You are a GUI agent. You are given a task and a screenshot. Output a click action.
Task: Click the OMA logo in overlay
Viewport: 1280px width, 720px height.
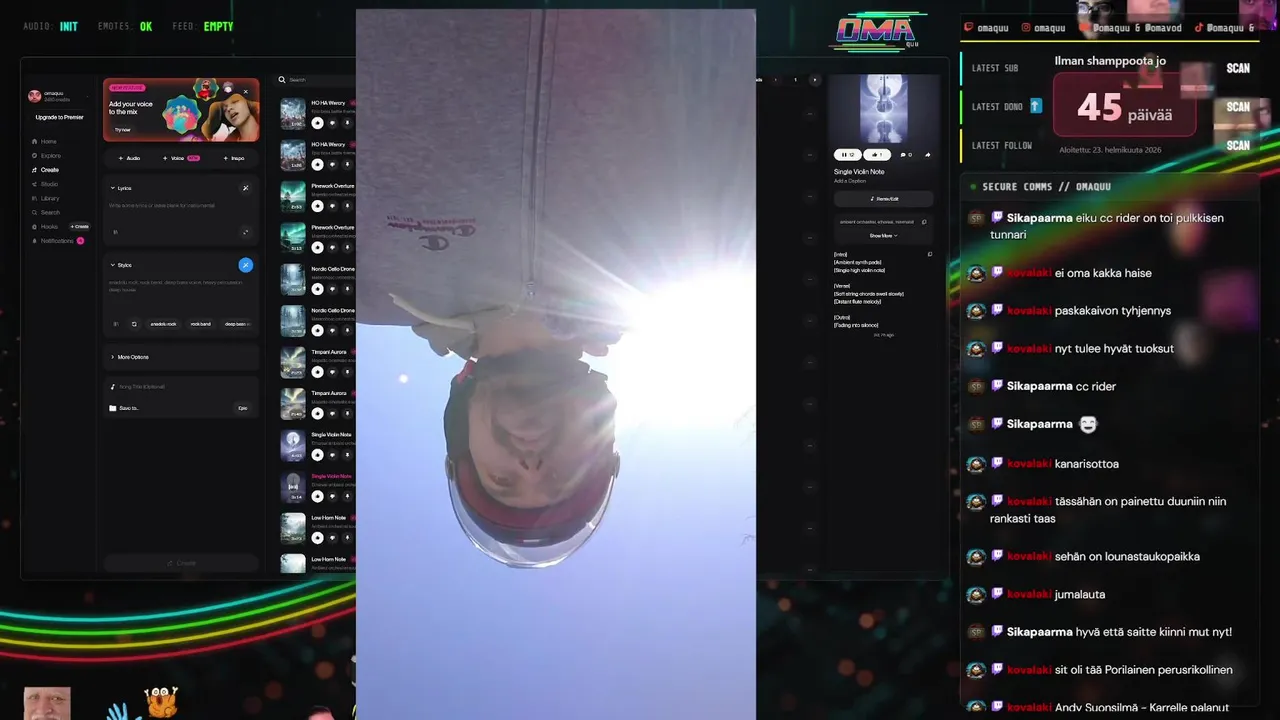click(877, 33)
